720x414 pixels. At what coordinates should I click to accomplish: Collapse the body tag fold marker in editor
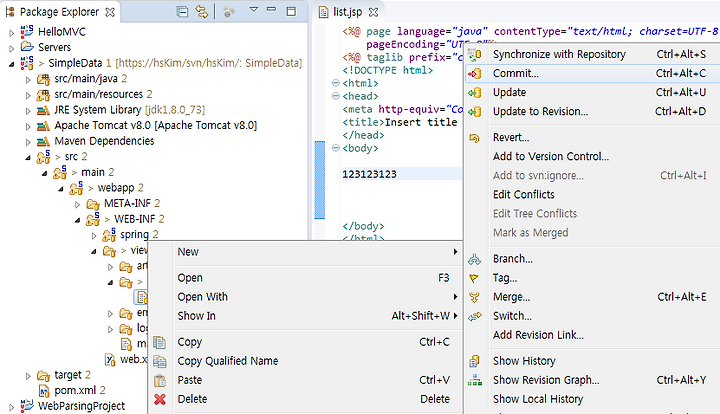[336, 148]
